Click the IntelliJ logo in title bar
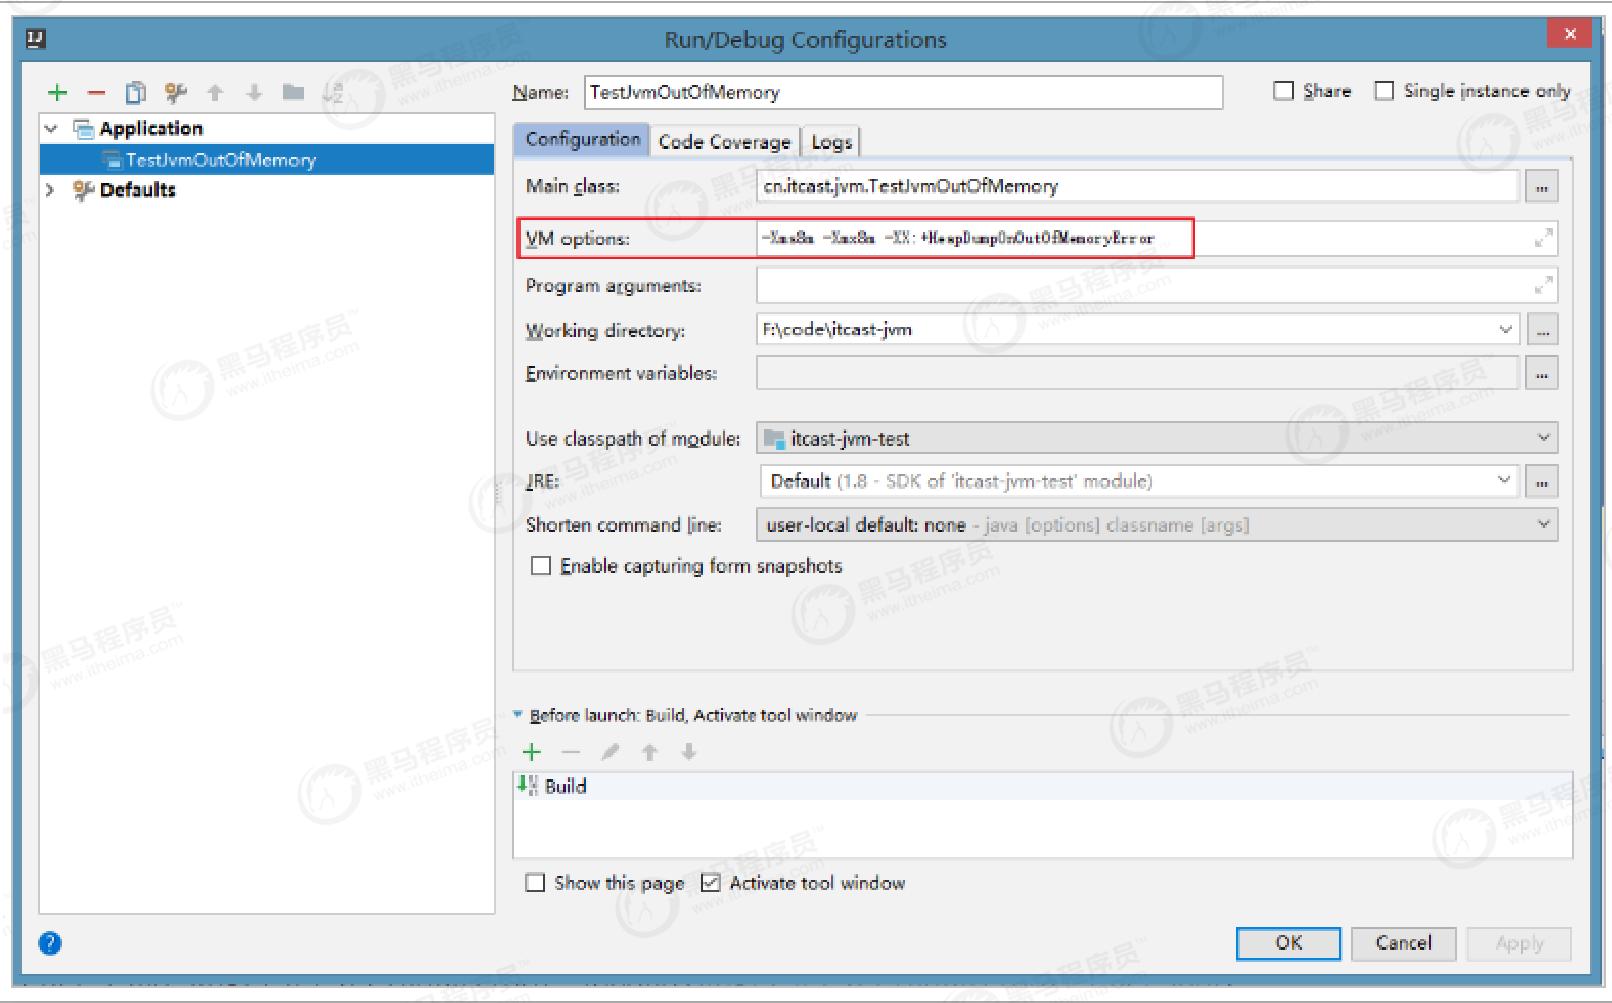Image resolution: width=1612 pixels, height=1003 pixels. pos(35,39)
